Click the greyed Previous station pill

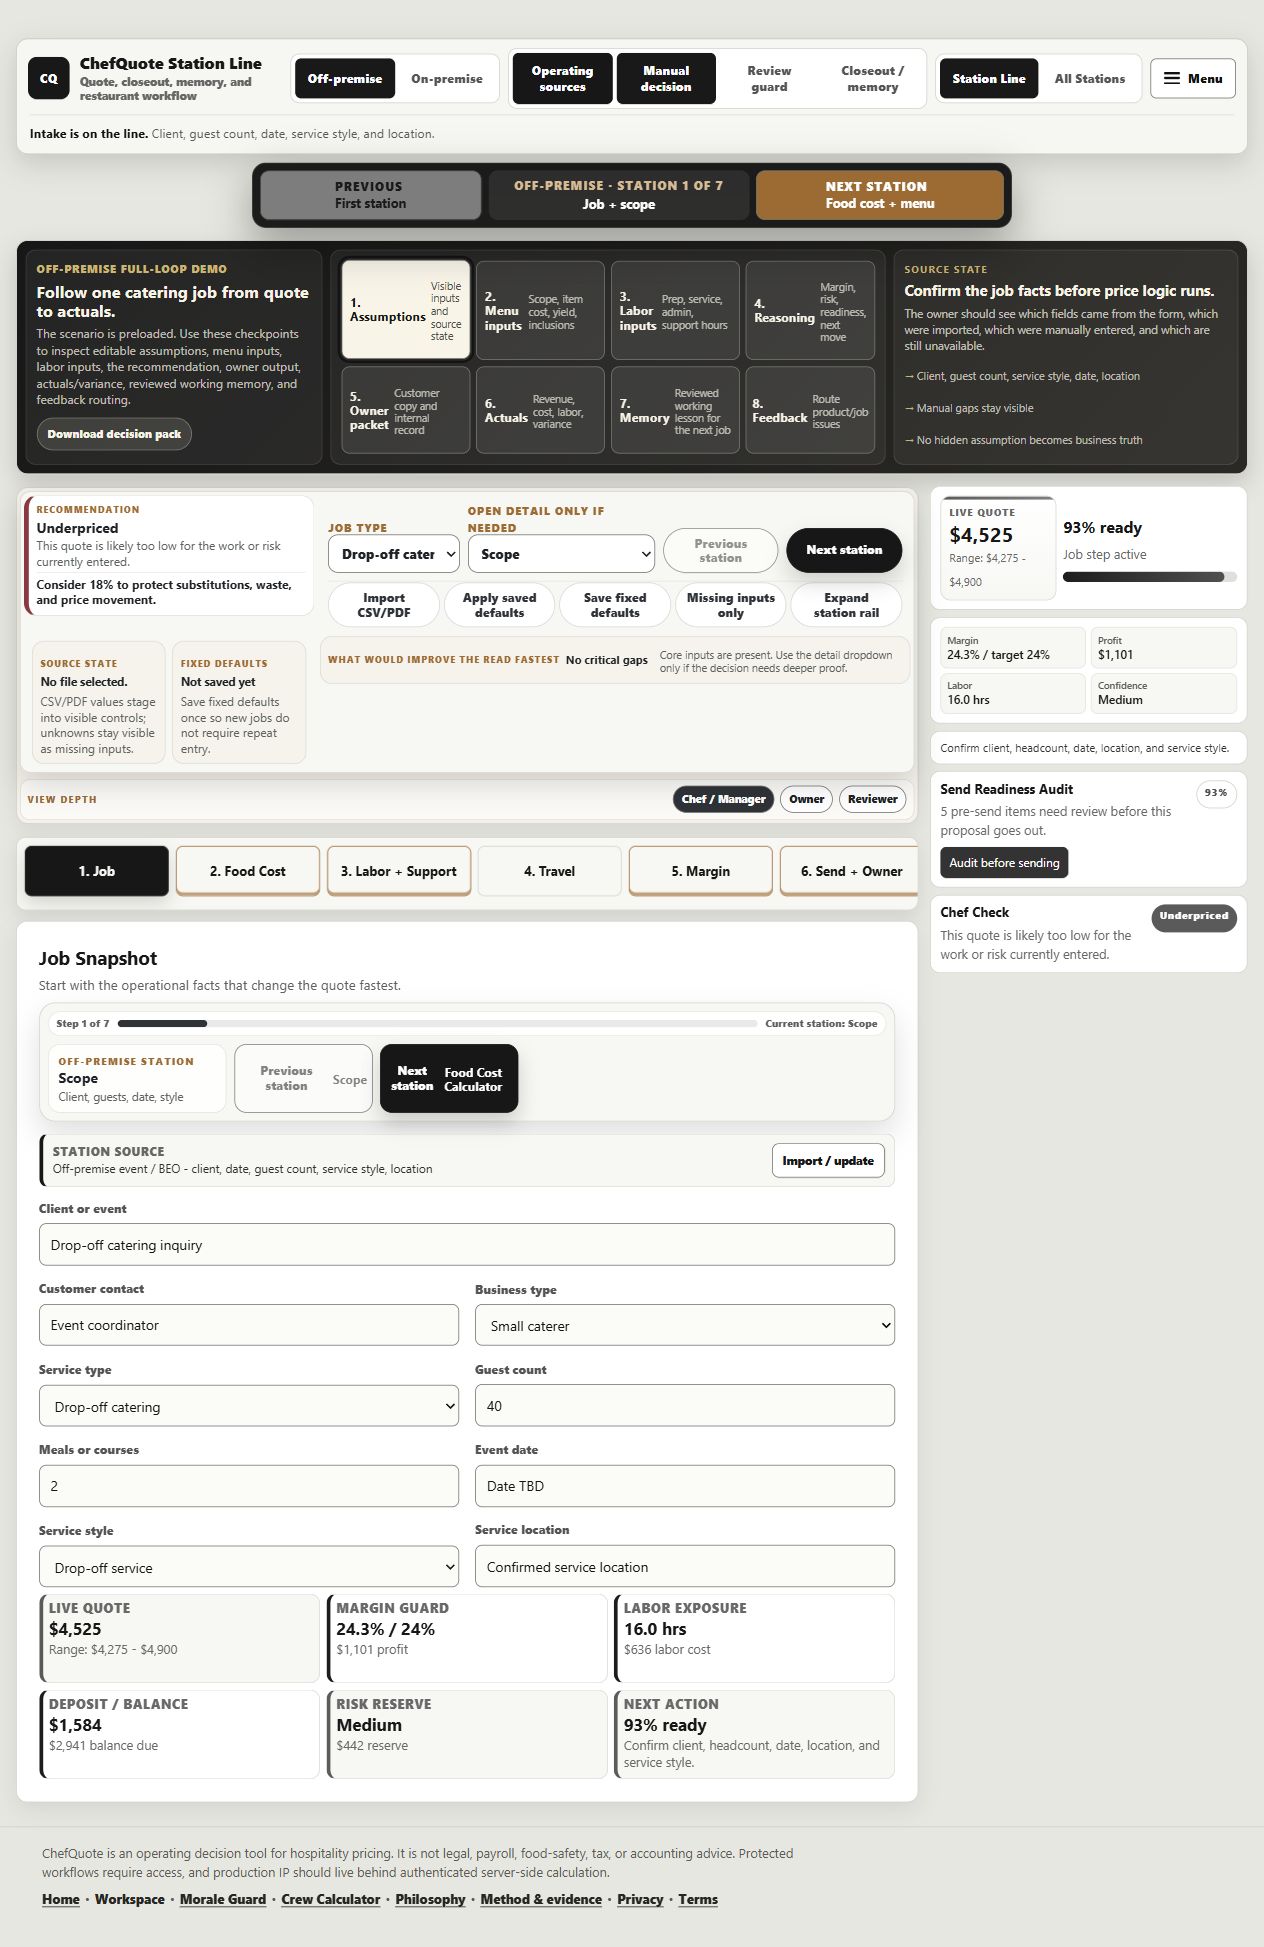[720, 550]
